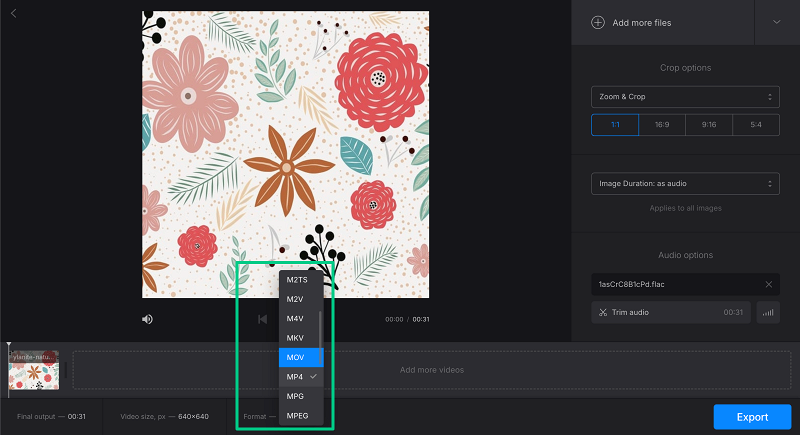Screen dimensions: 800x435
Task: Choose MOV format
Action: point(301,357)
